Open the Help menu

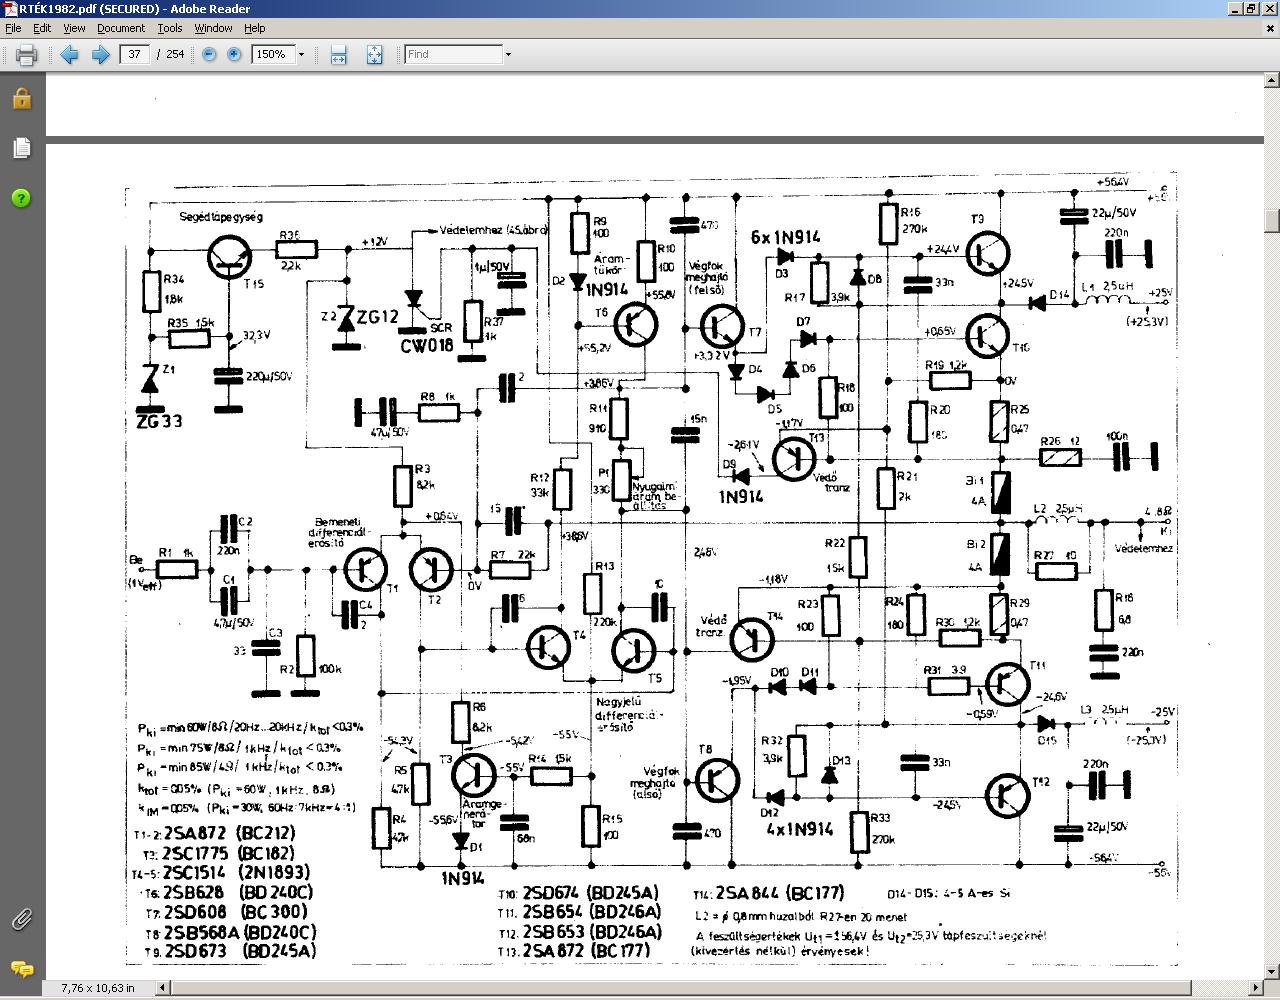(x=255, y=28)
